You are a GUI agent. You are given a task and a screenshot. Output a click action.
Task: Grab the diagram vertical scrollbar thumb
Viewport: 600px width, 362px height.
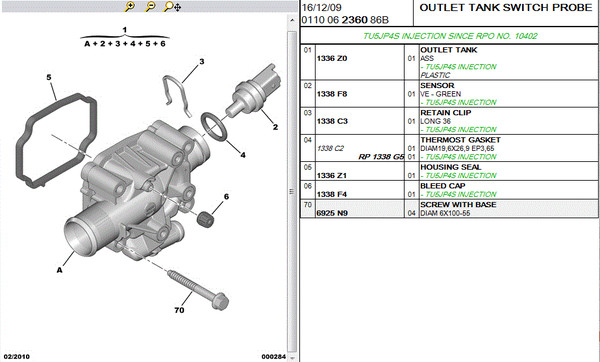292,191
